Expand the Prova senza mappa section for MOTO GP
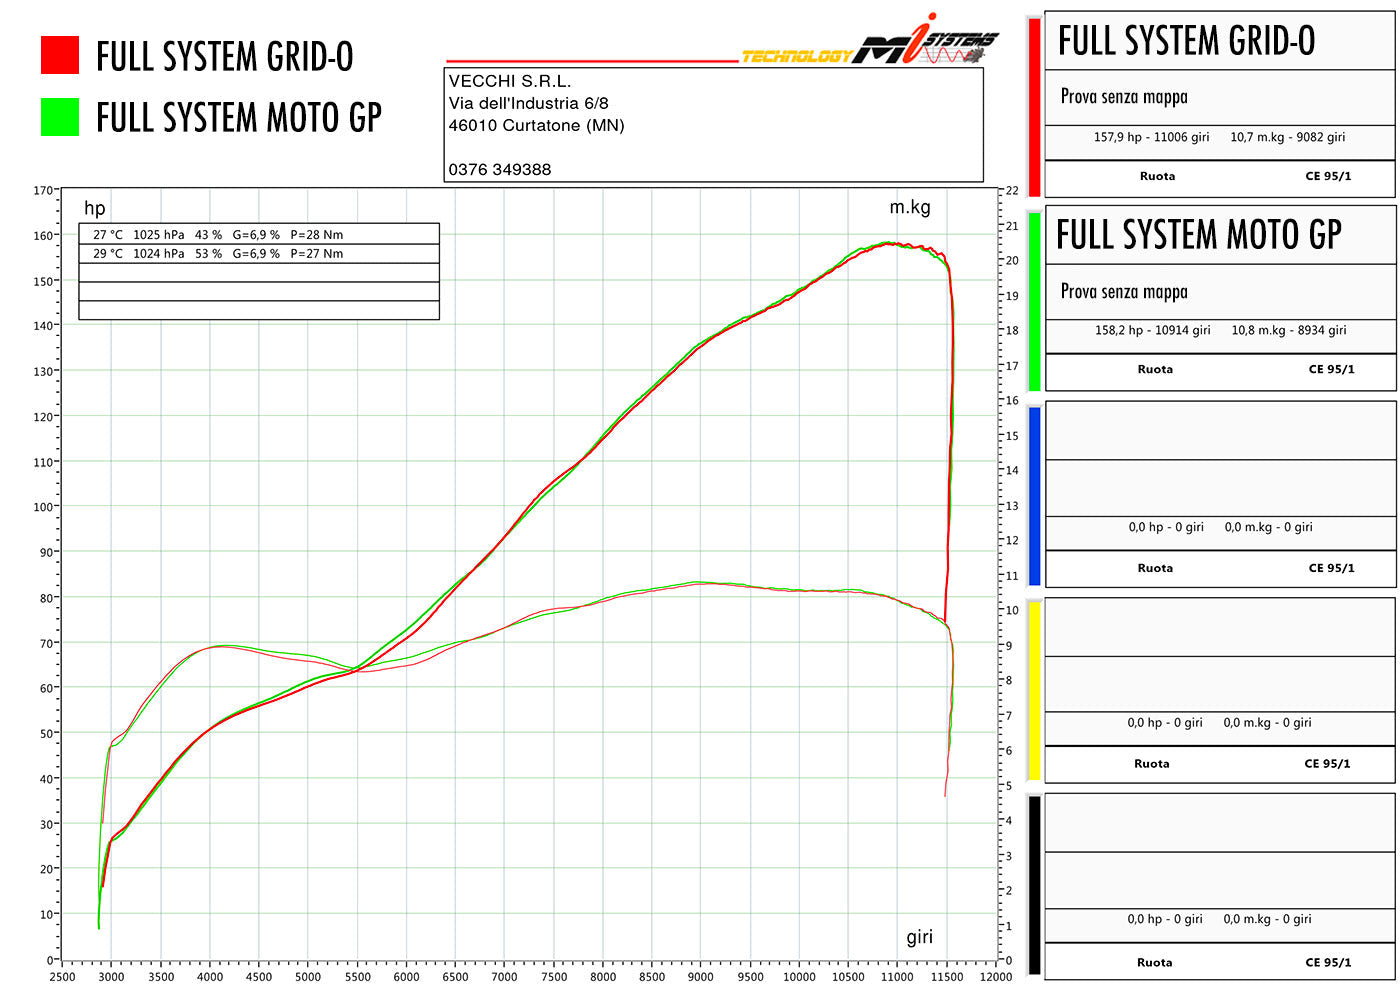The image size is (1400, 1000). (1124, 292)
